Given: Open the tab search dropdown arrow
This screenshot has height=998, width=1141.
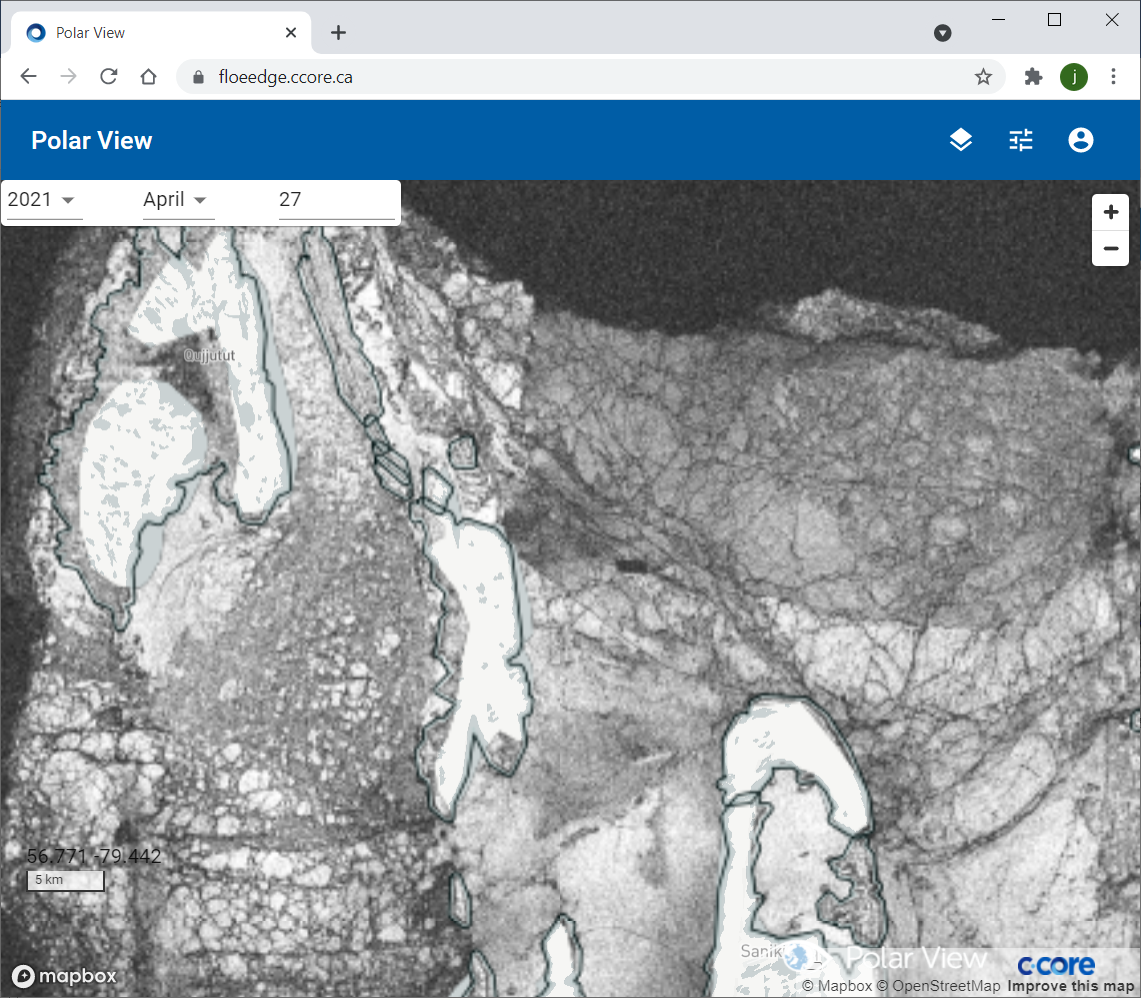Looking at the screenshot, I should pos(942,33).
